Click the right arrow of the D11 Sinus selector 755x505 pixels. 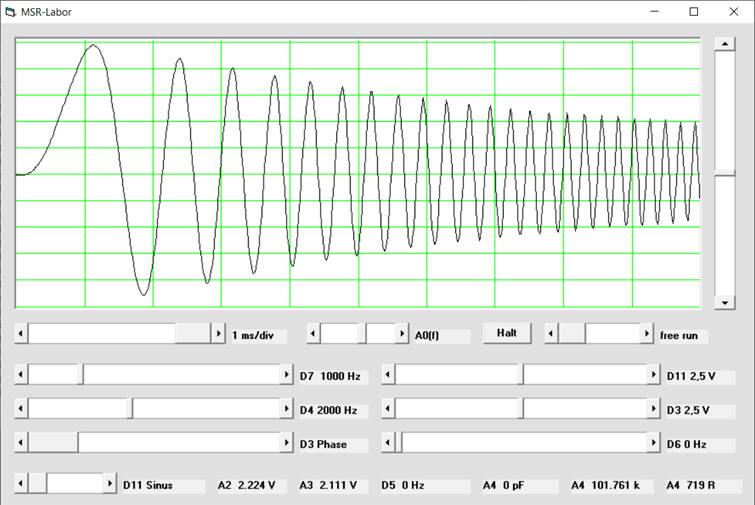tap(110, 484)
